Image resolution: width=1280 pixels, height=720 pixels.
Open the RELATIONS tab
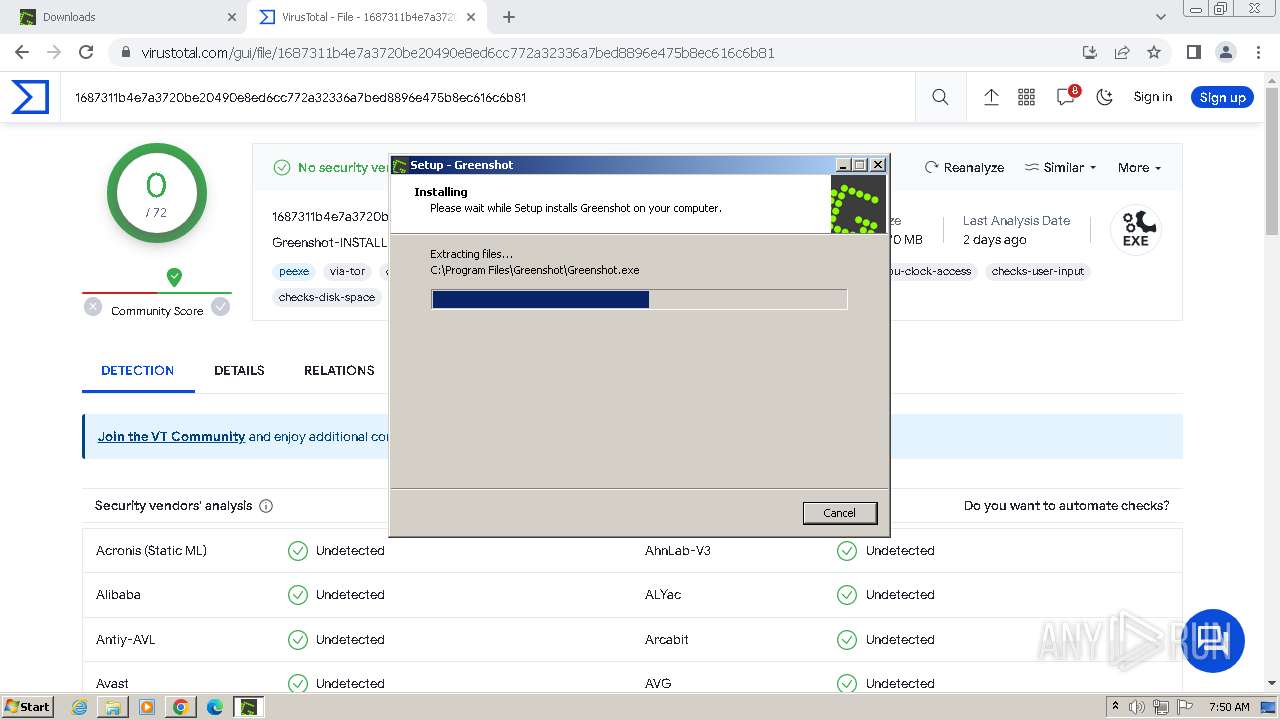pos(339,371)
